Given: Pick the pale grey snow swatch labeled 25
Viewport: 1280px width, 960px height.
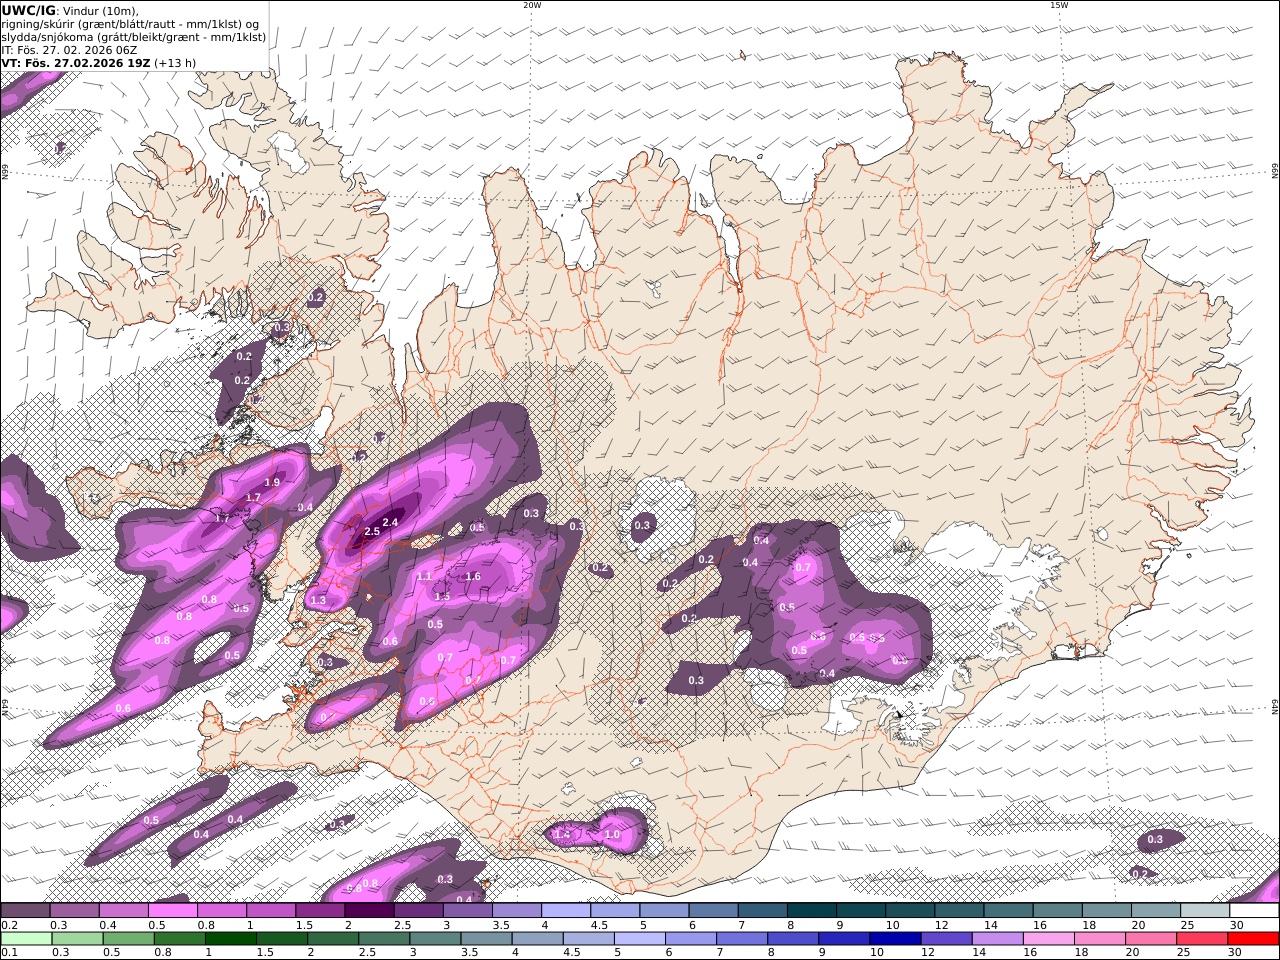Looking at the screenshot, I should [1205, 911].
